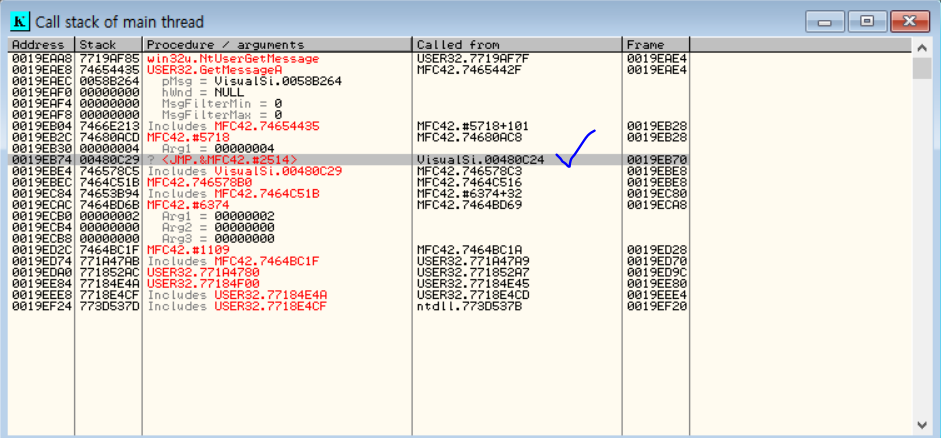
Task: Select the MsgFilterMax = 0 row
Action: (460, 115)
